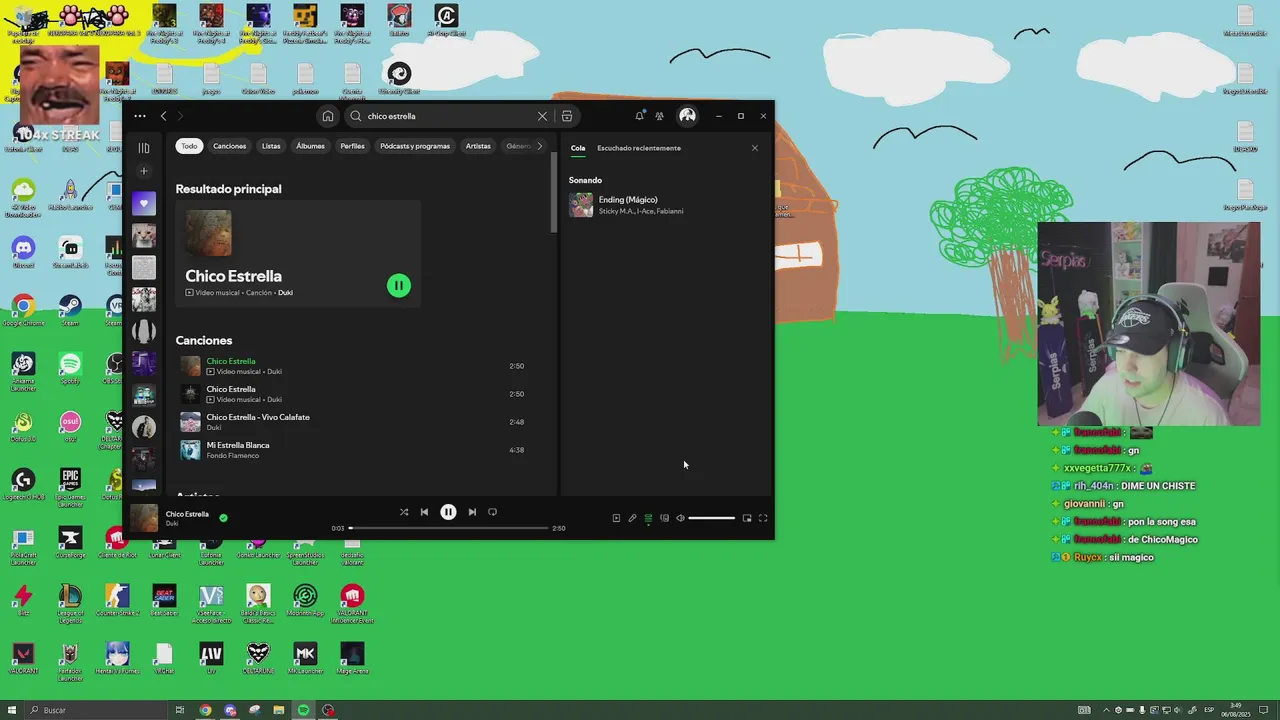Seek in the song progress bar
The image size is (1280, 720).
point(448,528)
